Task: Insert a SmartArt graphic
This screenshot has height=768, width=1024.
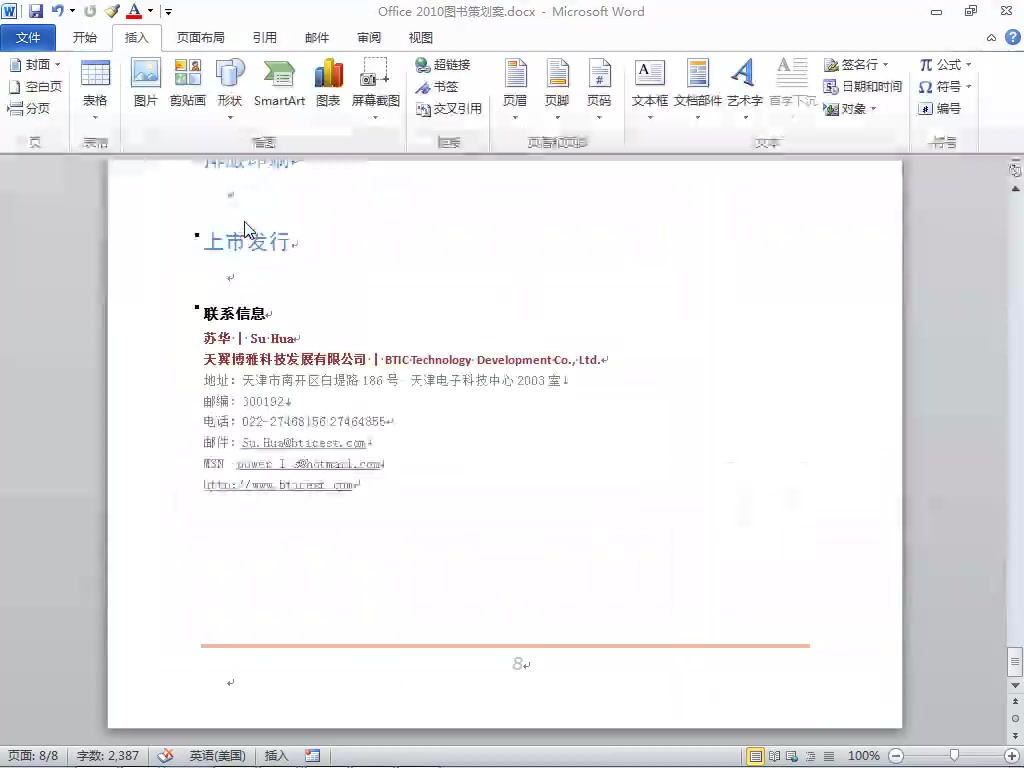Action: tap(279, 85)
